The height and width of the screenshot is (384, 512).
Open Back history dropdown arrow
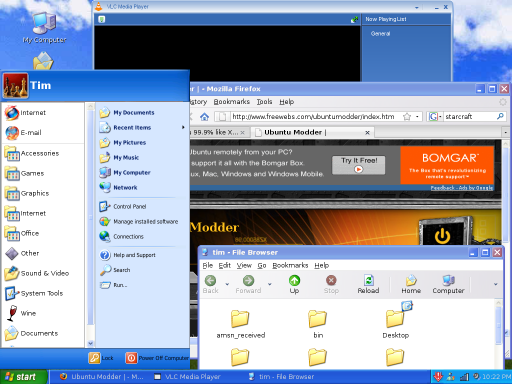[227, 284]
